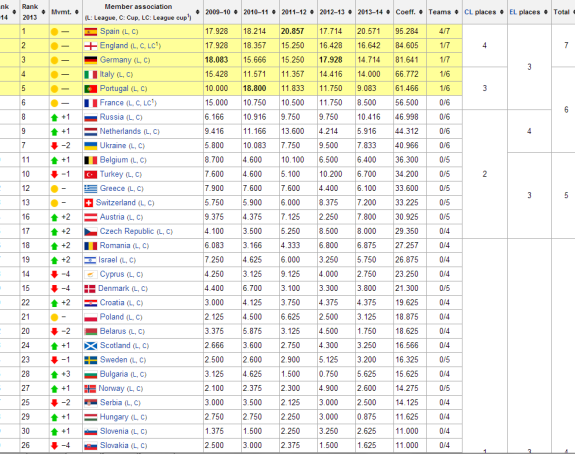This screenshot has width=575, height=454.
Task: Click the France flag icon
Action: point(91,103)
